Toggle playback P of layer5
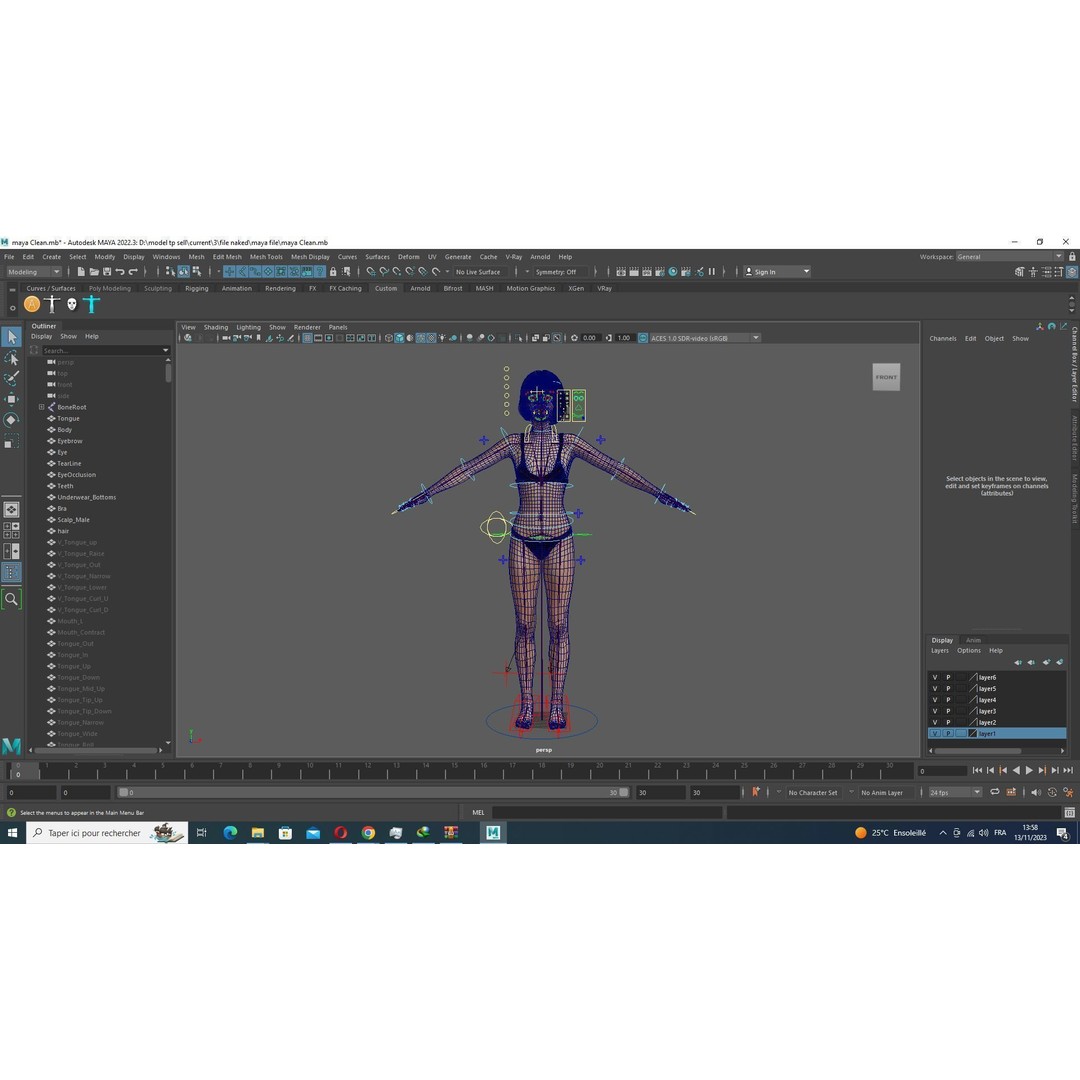The image size is (1080, 1080). click(948, 688)
